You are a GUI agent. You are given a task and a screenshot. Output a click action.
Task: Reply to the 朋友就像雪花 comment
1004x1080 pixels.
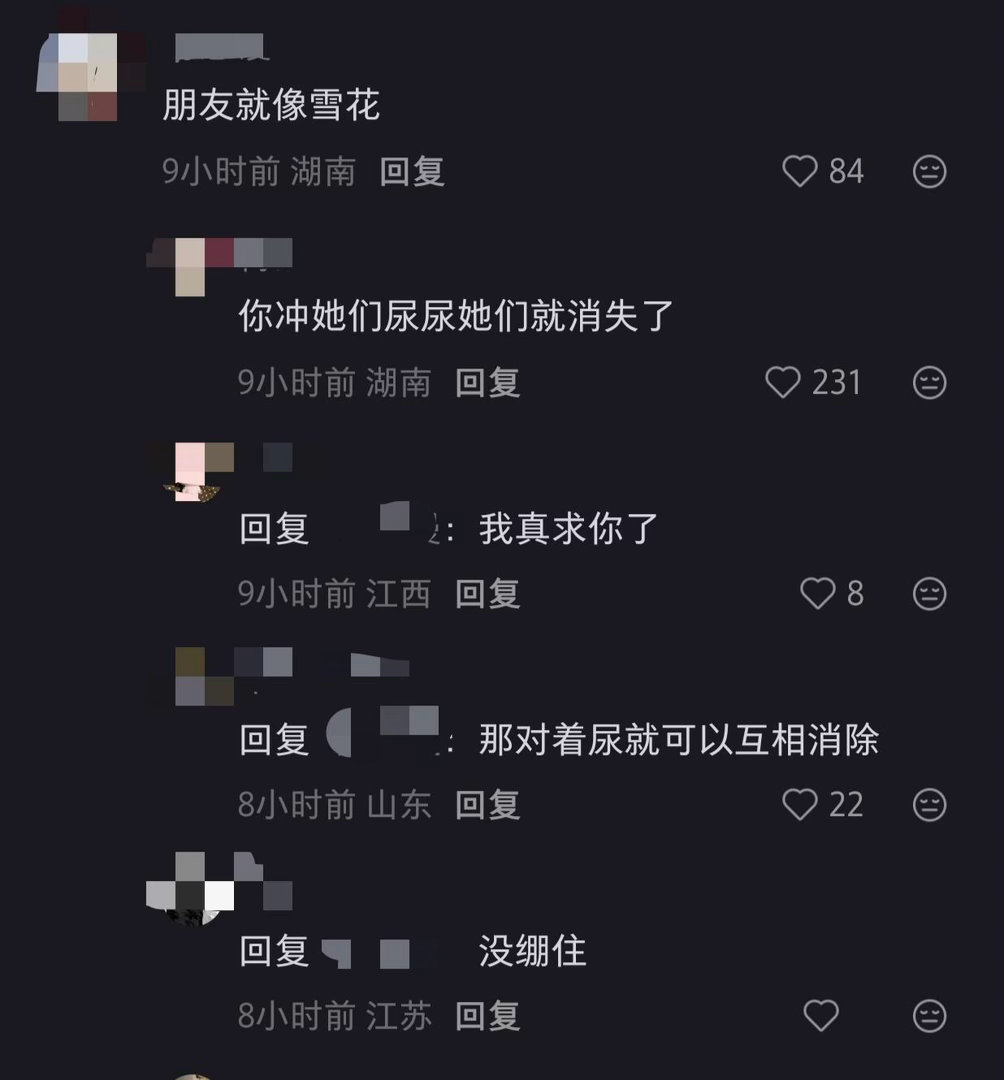click(412, 172)
